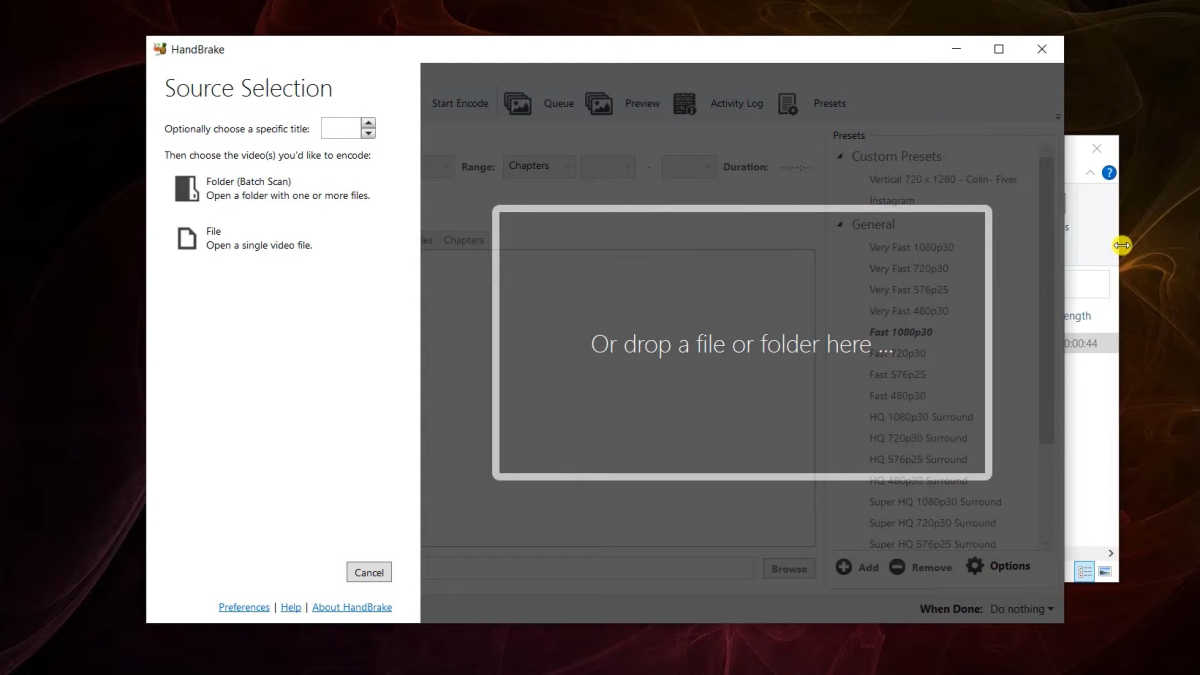Open the end chapter dropdown before Duration

click(689, 166)
